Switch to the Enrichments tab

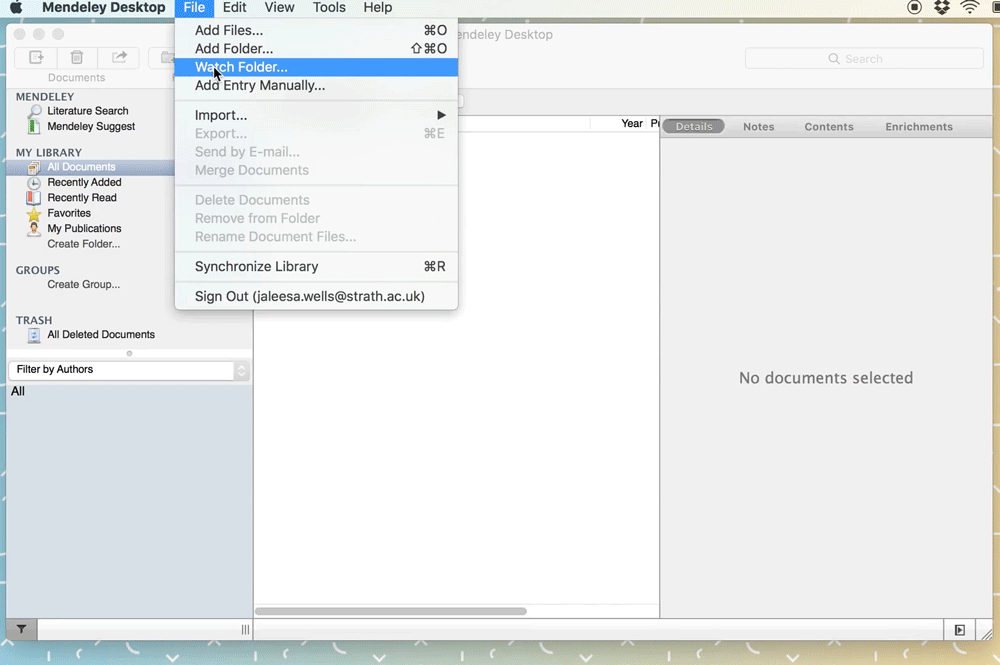pos(918,126)
